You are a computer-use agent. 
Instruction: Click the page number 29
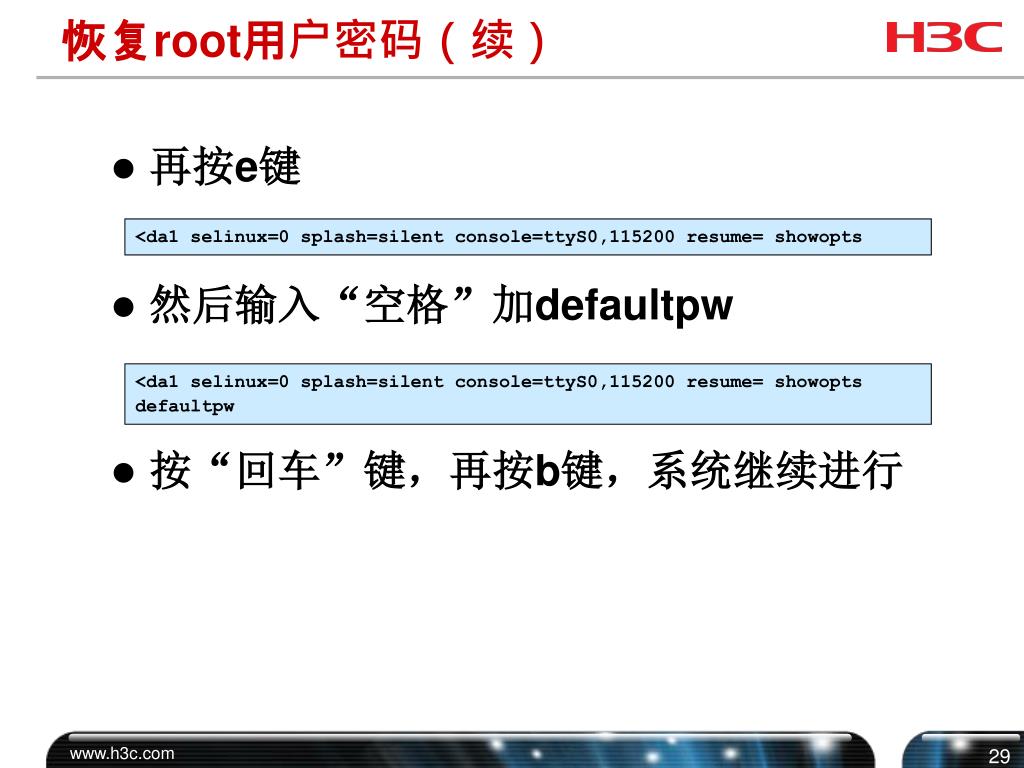click(x=999, y=756)
